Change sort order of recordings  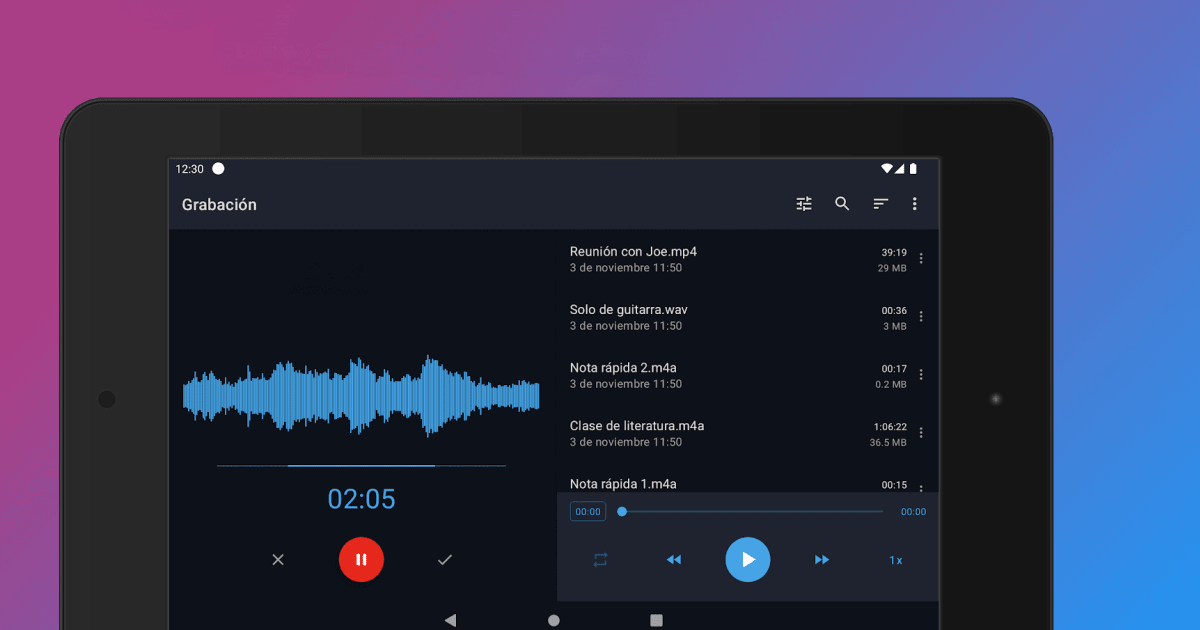coord(880,203)
